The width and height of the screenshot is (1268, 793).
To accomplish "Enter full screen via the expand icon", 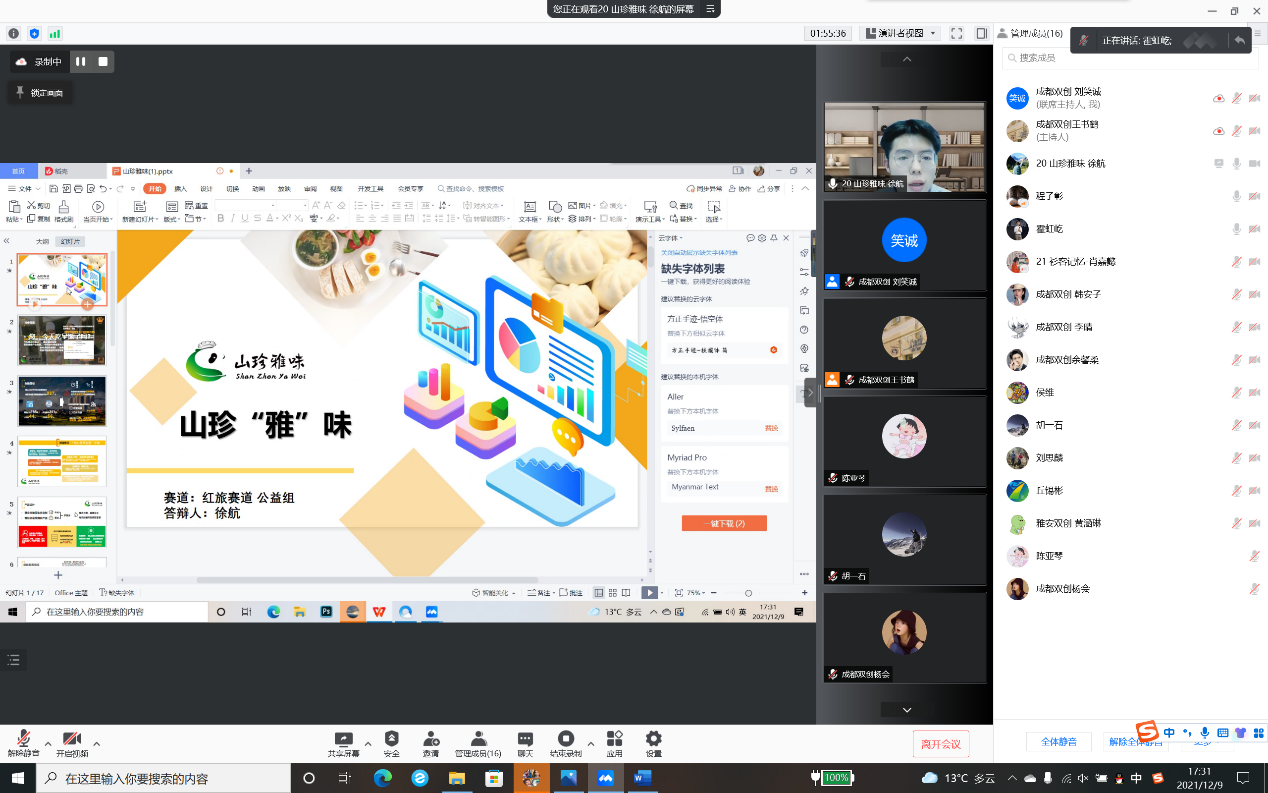I will pos(957,33).
